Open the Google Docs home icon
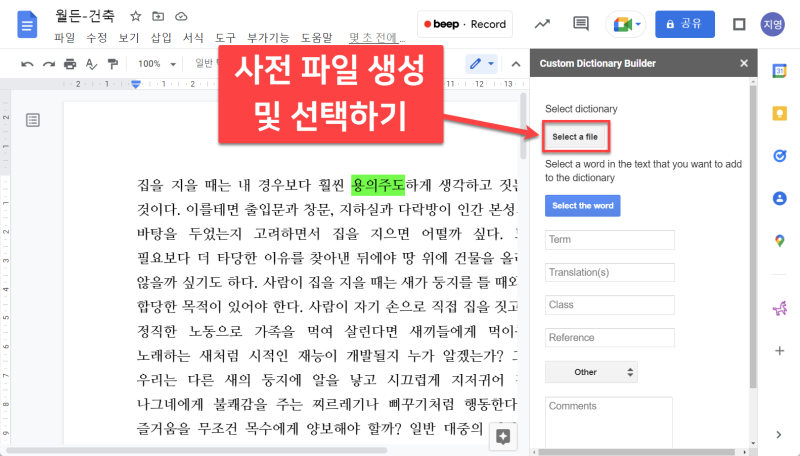800x456 pixels. (x=27, y=24)
